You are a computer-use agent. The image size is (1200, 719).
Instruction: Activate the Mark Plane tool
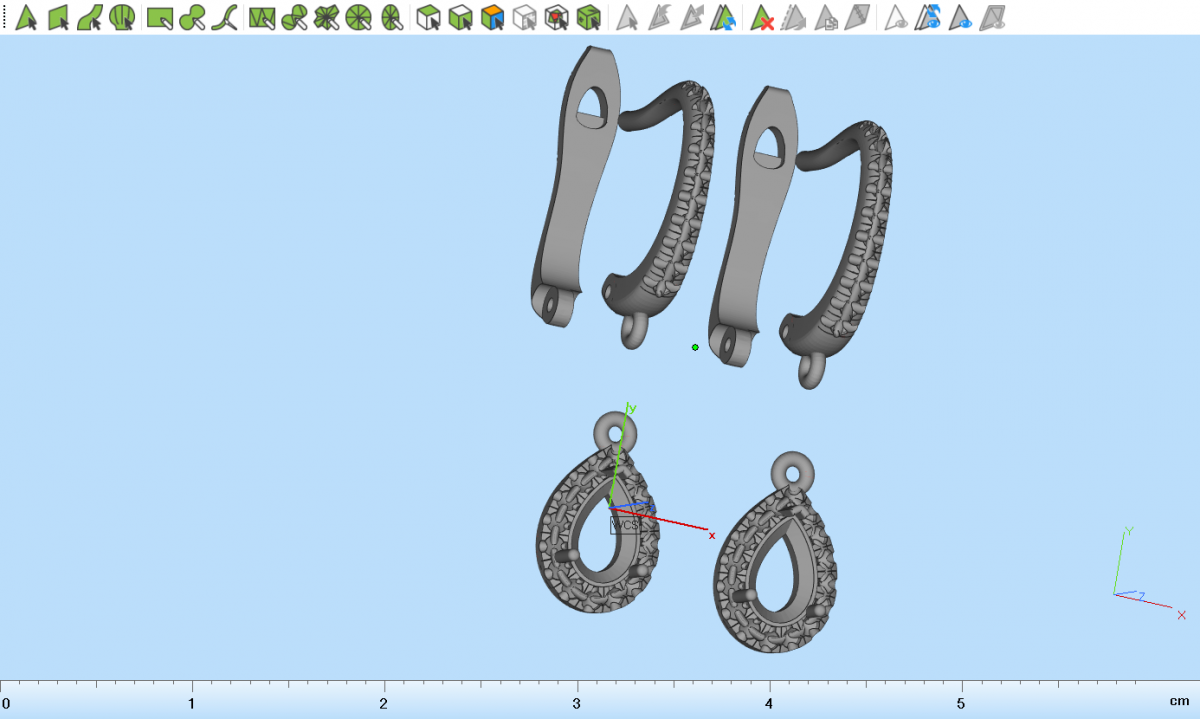58,17
